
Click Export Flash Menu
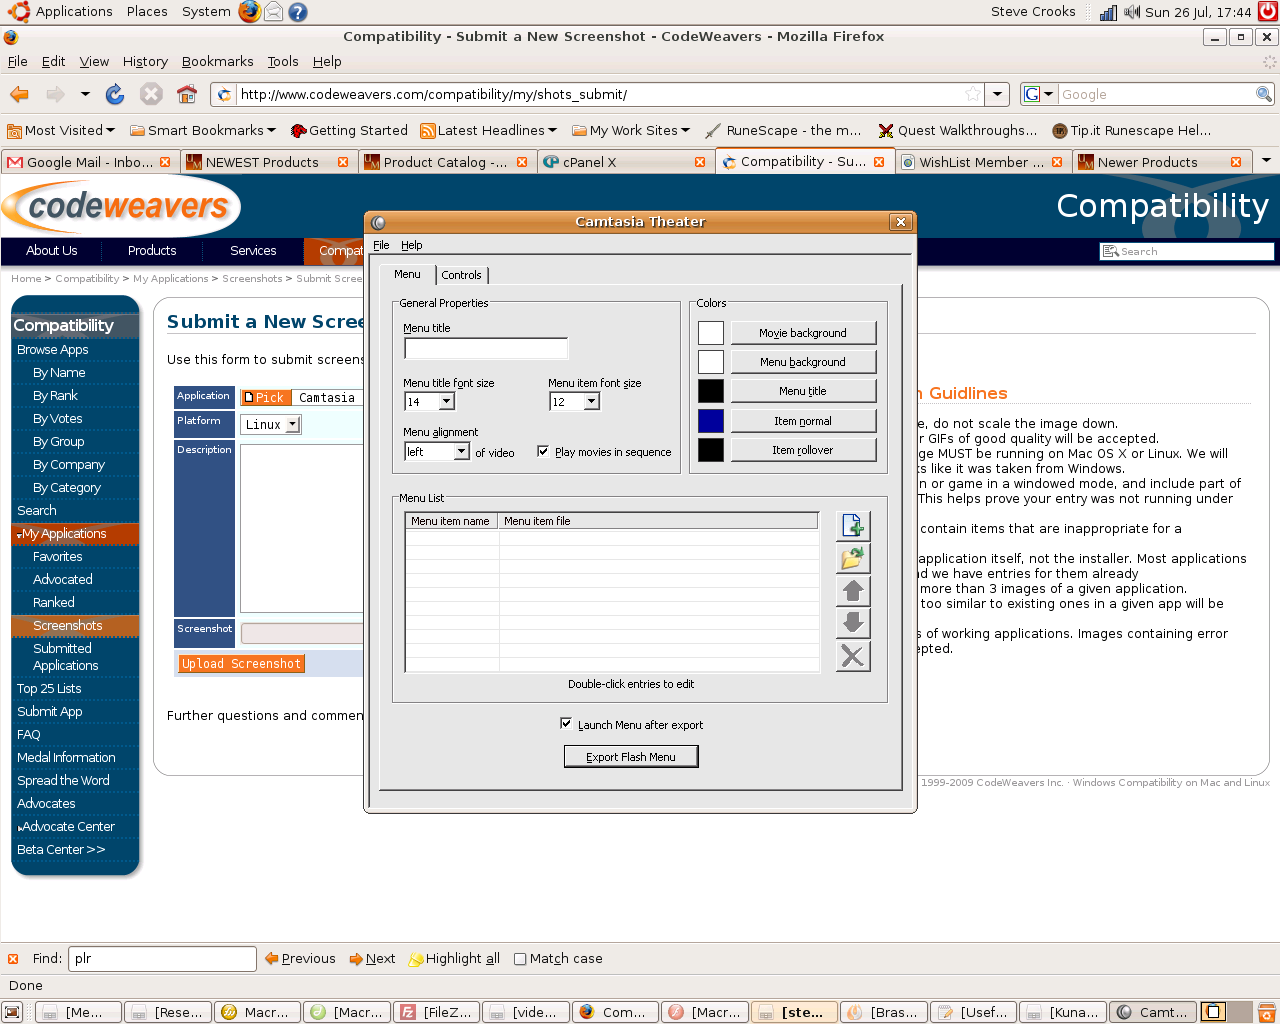(x=631, y=756)
